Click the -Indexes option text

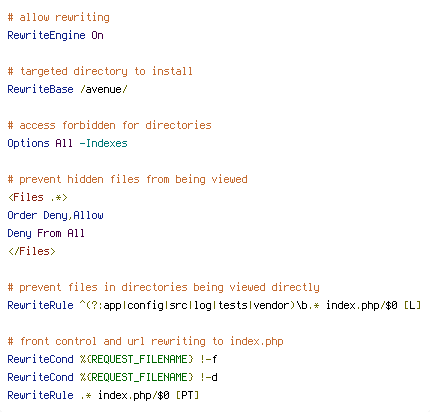[103, 143]
